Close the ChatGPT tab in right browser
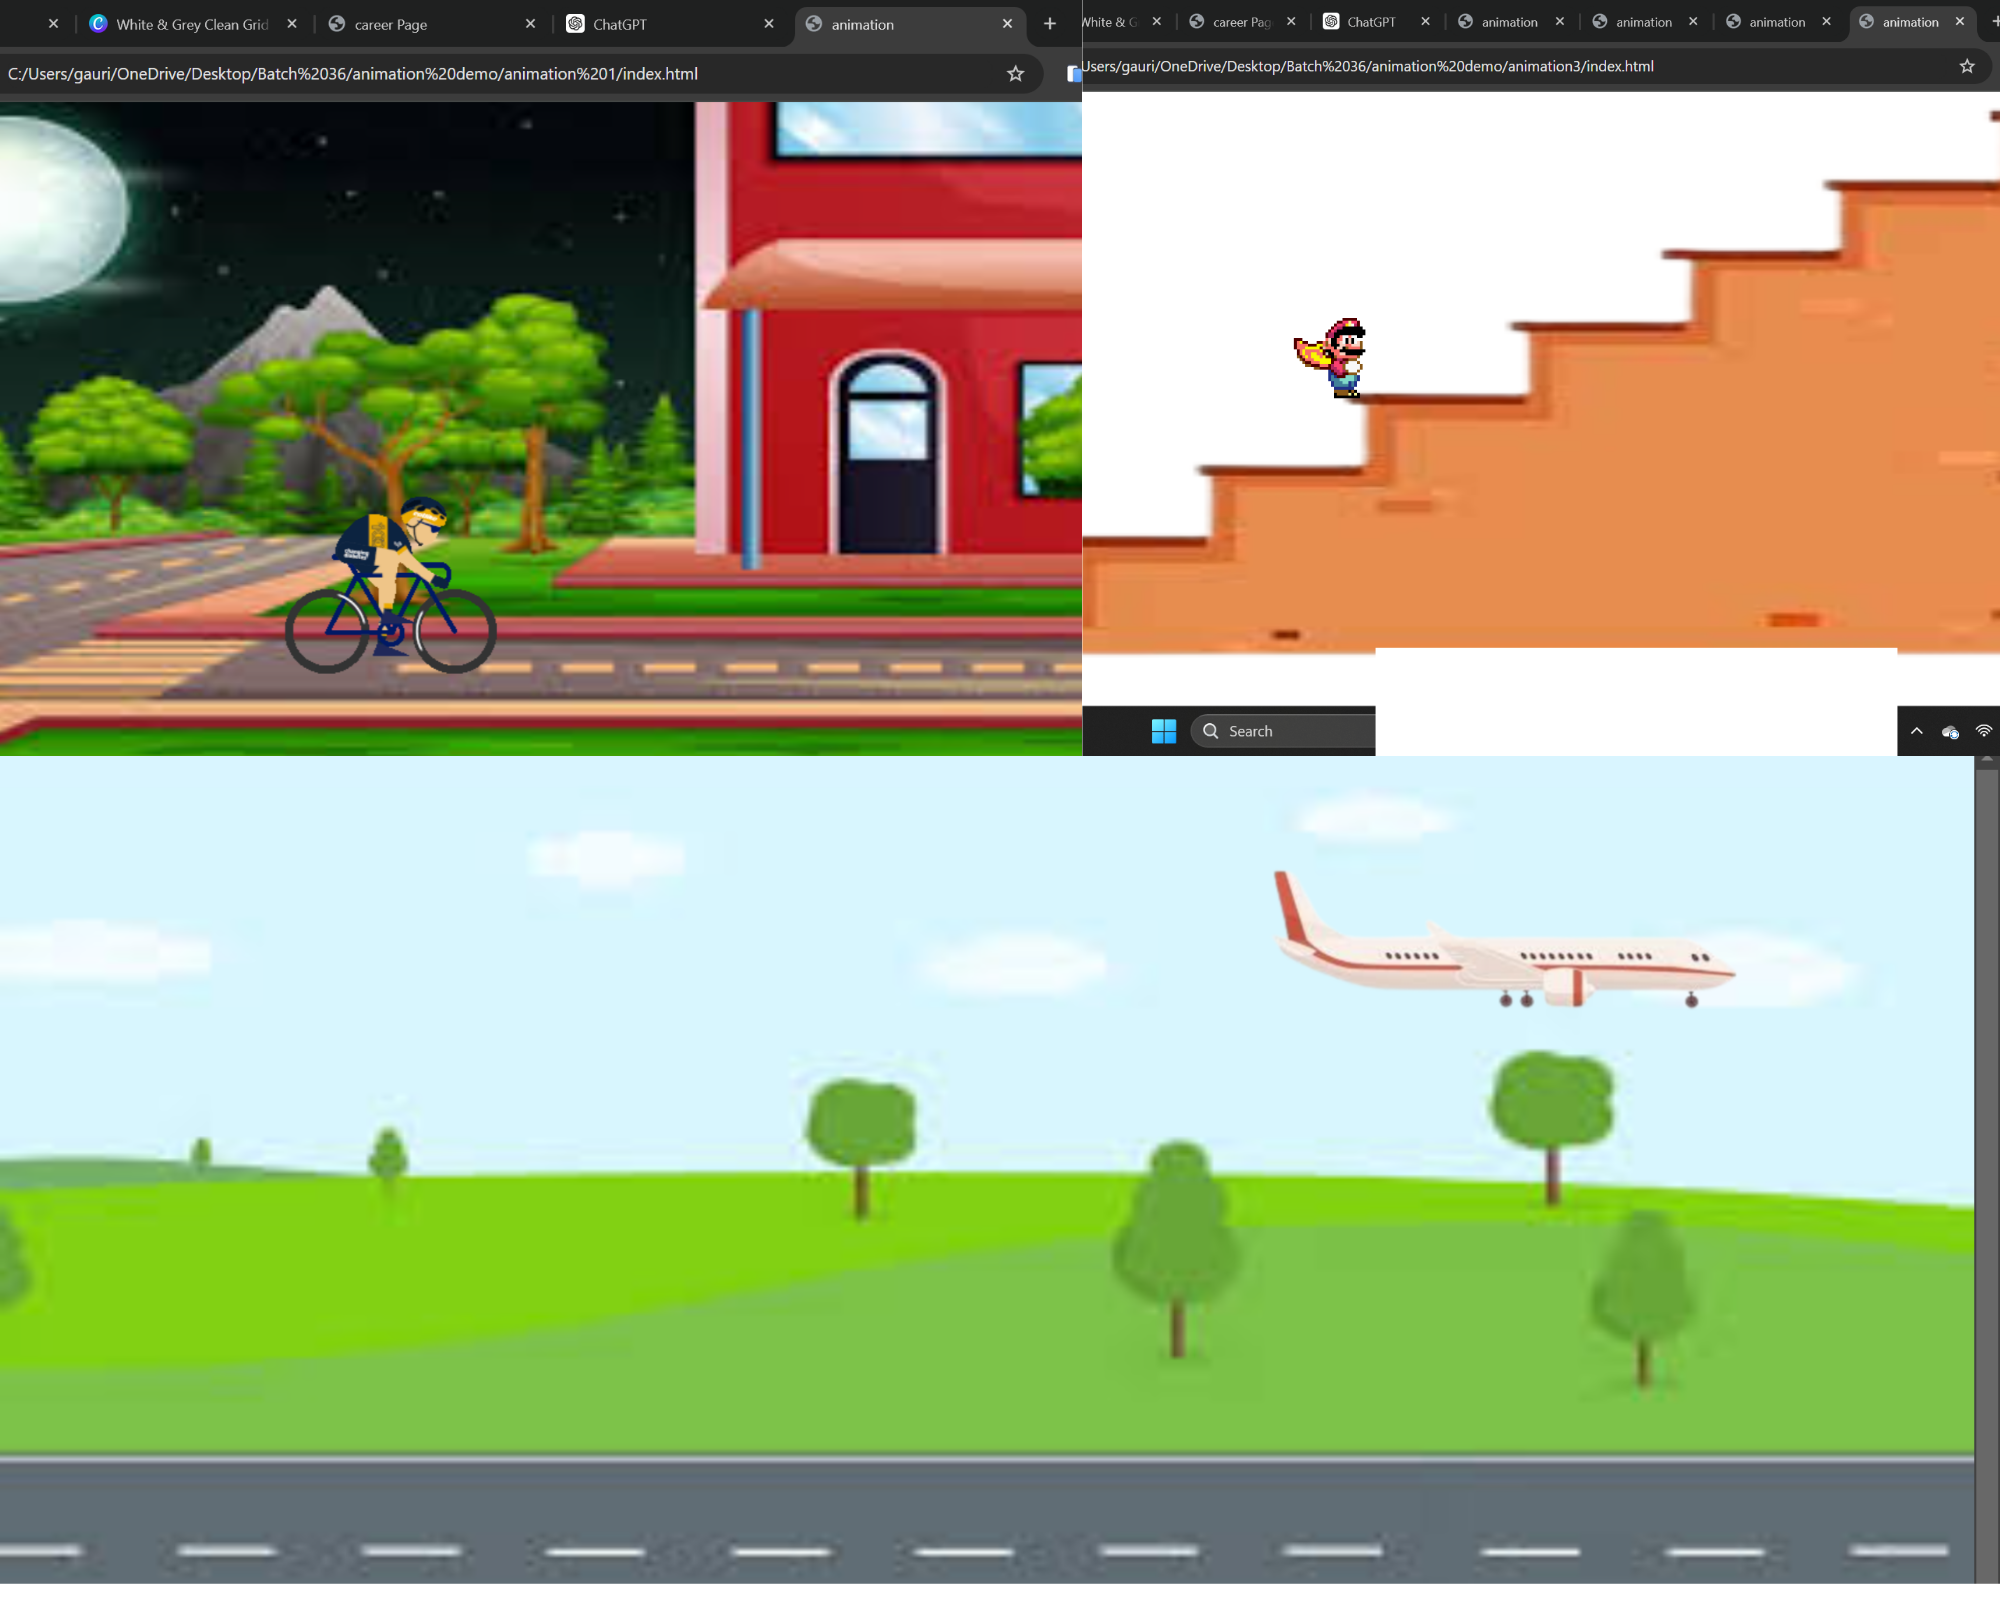This screenshot has height=1600, width=2000. pyautogui.click(x=1425, y=21)
